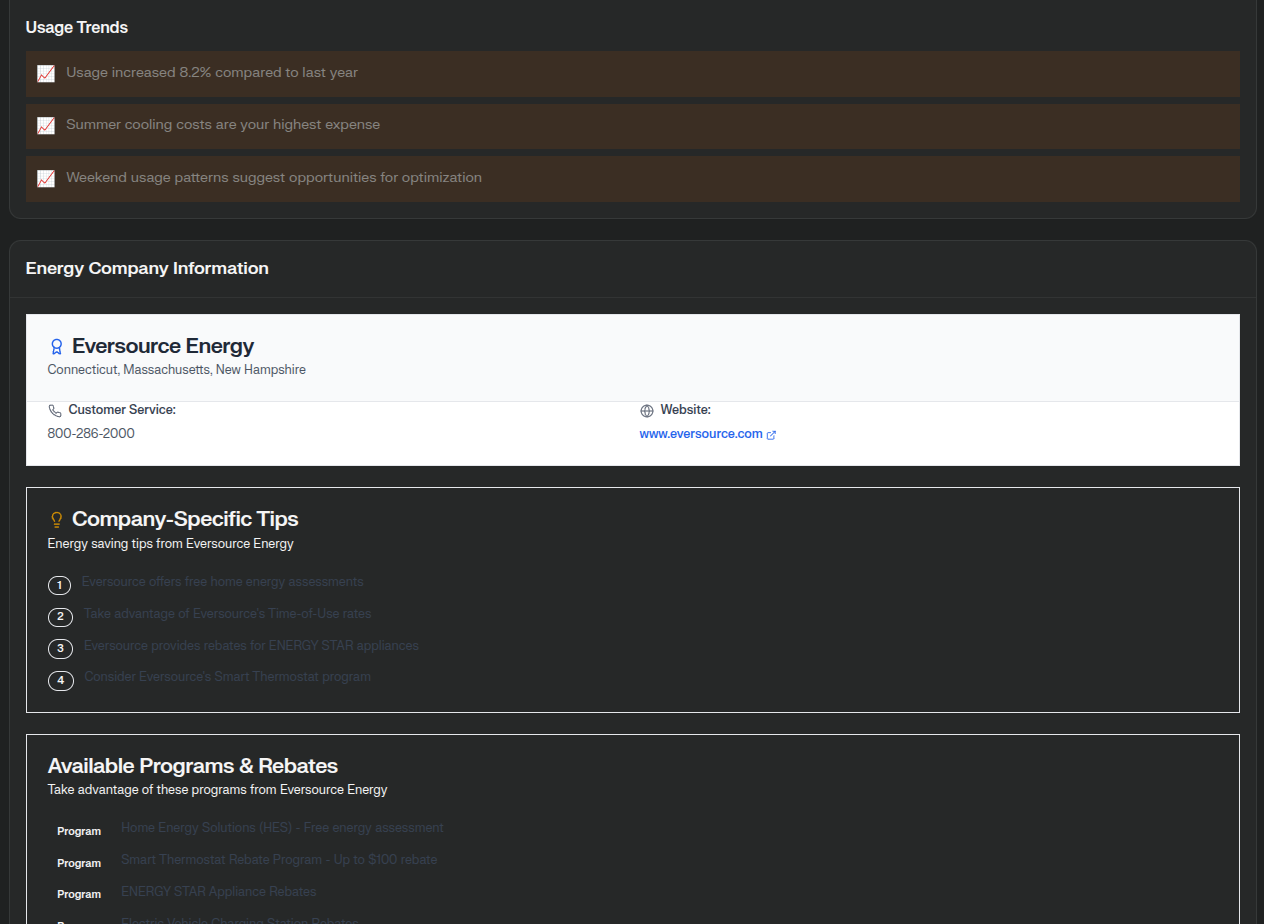Click trend icon beside 'Usage increased 8.2%'
The height and width of the screenshot is (924, 1264).
click(46, 74)
